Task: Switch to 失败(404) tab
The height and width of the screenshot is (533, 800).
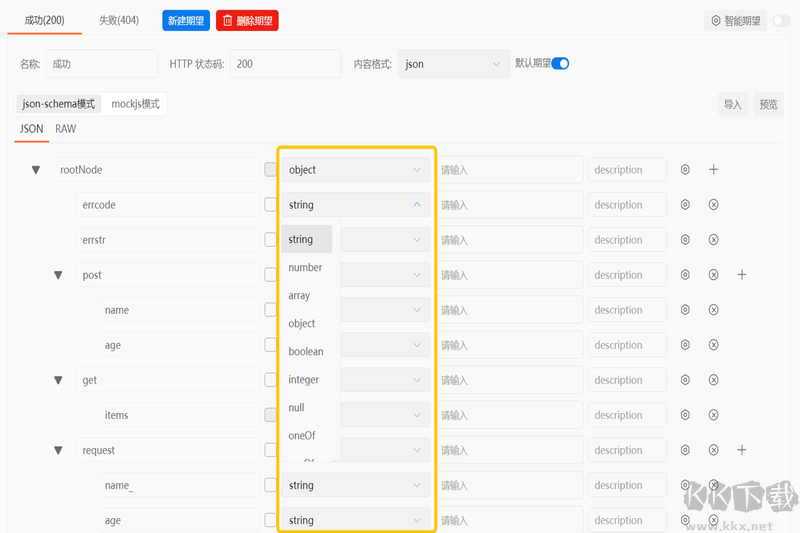Action: (x=118, y=20)
